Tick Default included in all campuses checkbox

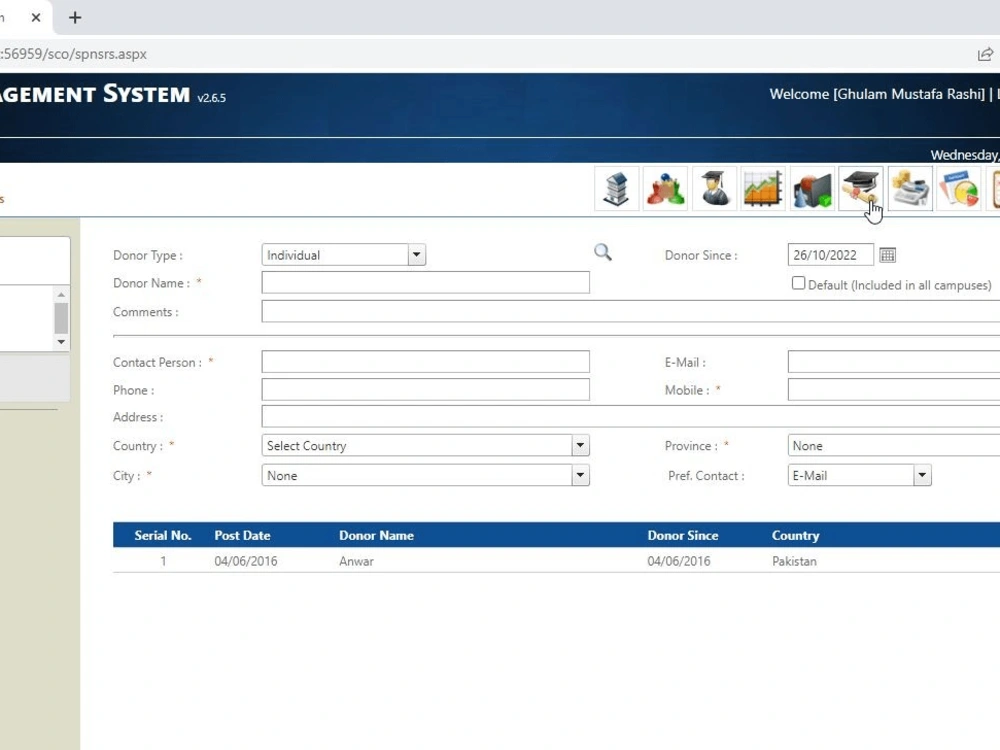click(798, 283)
